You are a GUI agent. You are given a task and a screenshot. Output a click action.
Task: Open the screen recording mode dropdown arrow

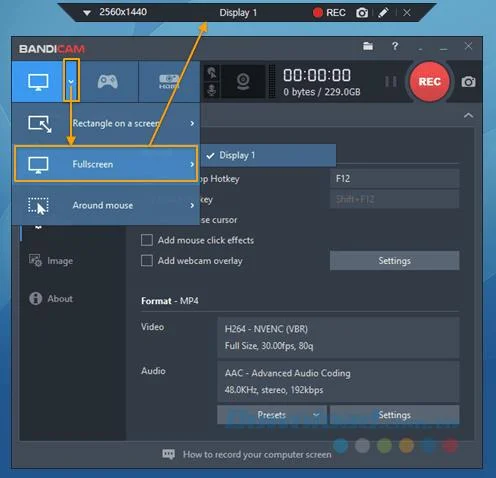tap(71, 81)
